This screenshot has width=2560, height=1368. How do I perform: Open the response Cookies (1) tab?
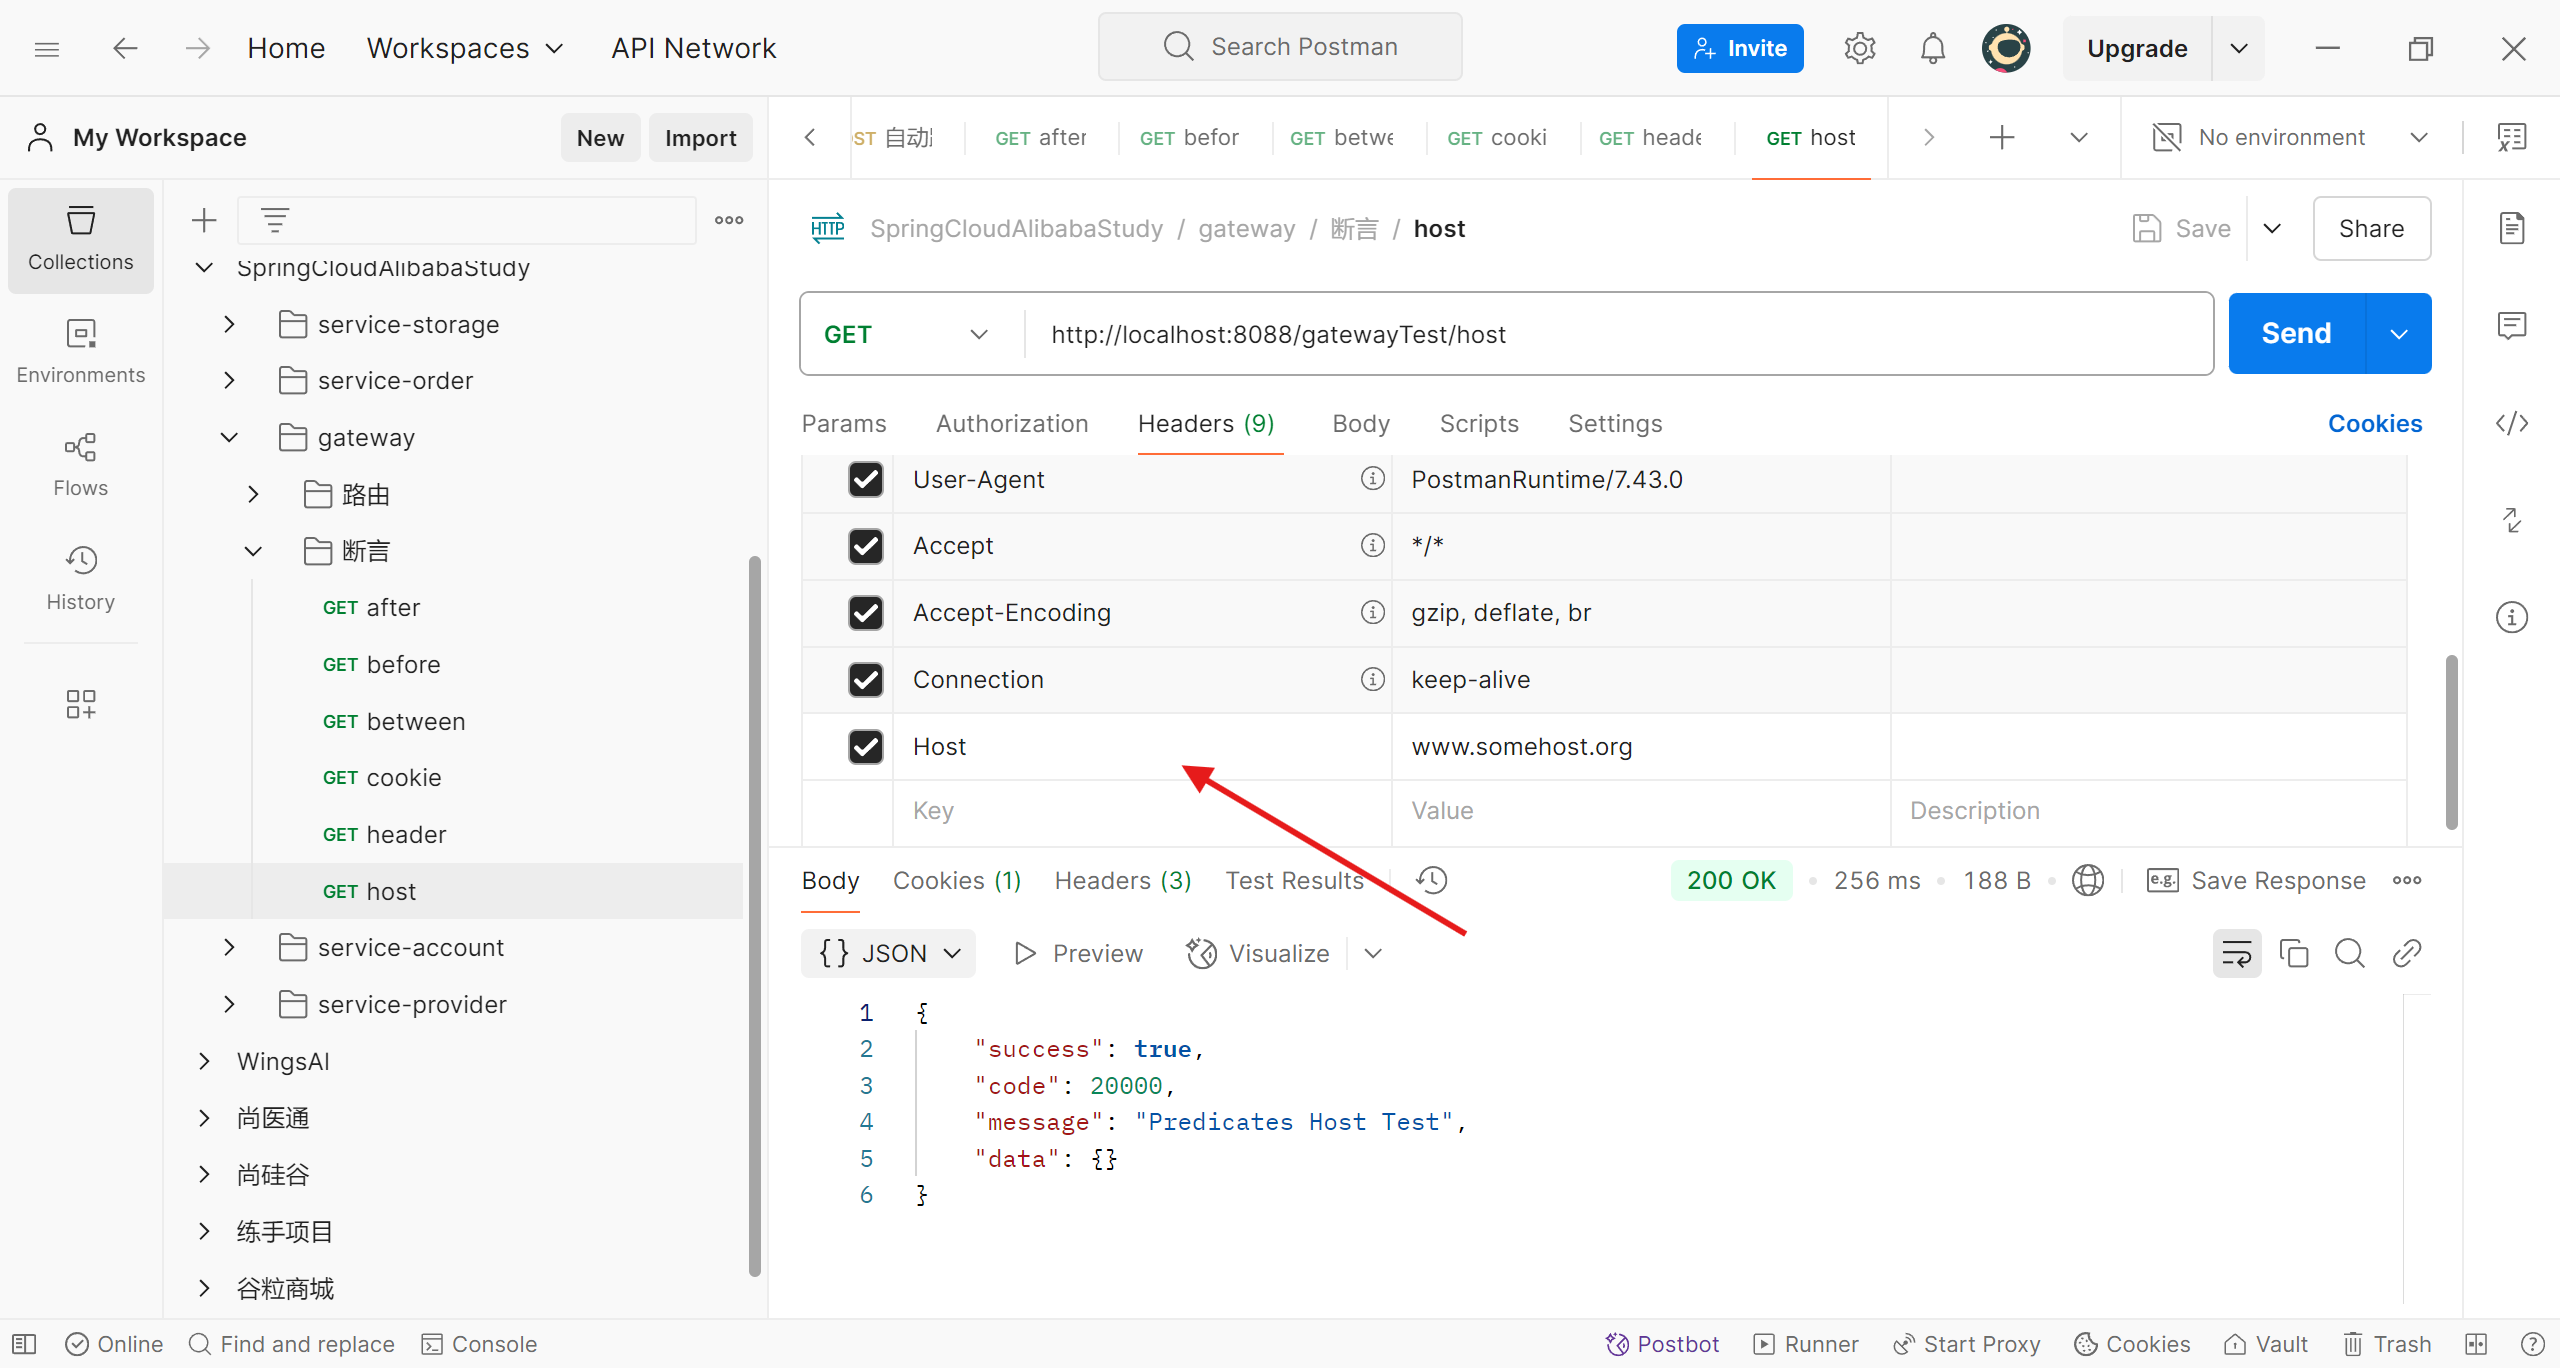point(956,880)
